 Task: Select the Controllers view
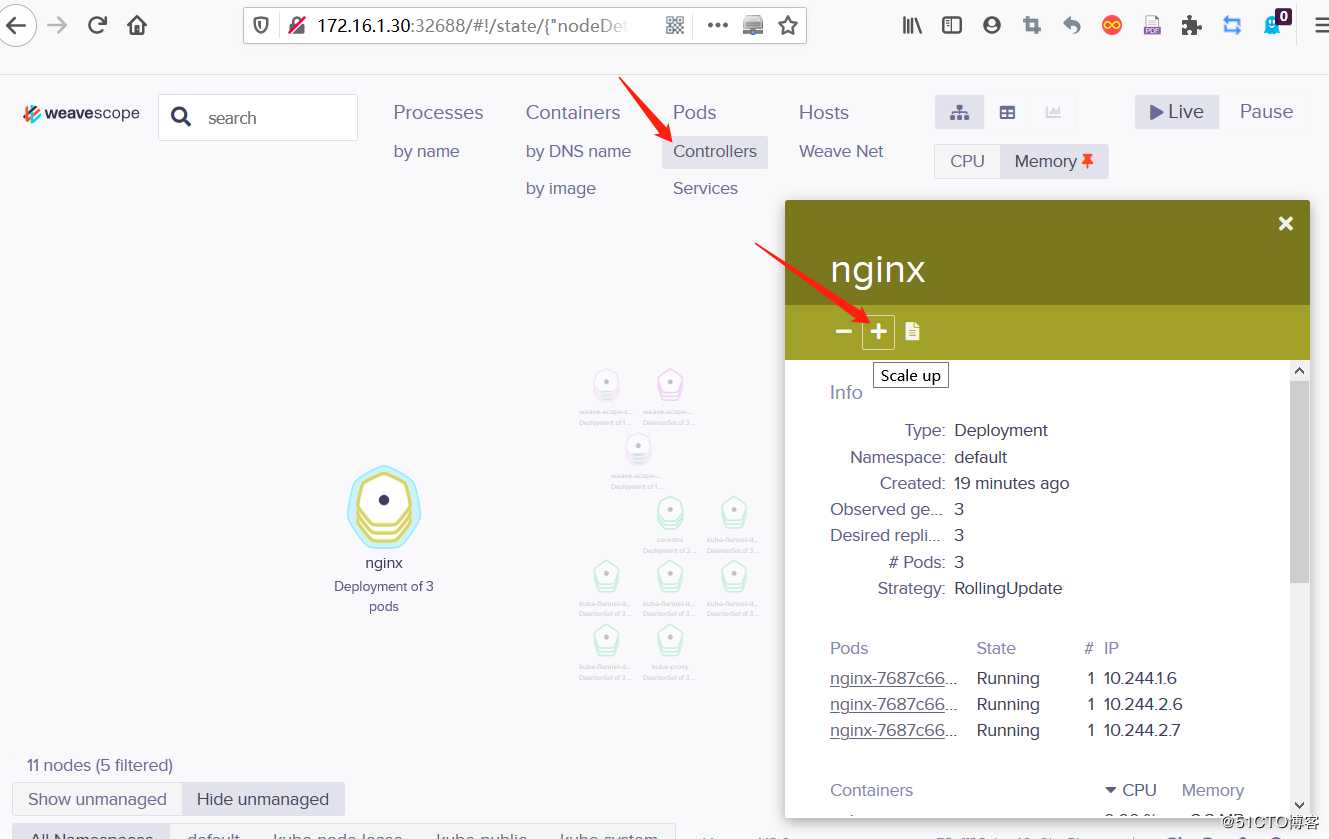(x=715, y=151)
